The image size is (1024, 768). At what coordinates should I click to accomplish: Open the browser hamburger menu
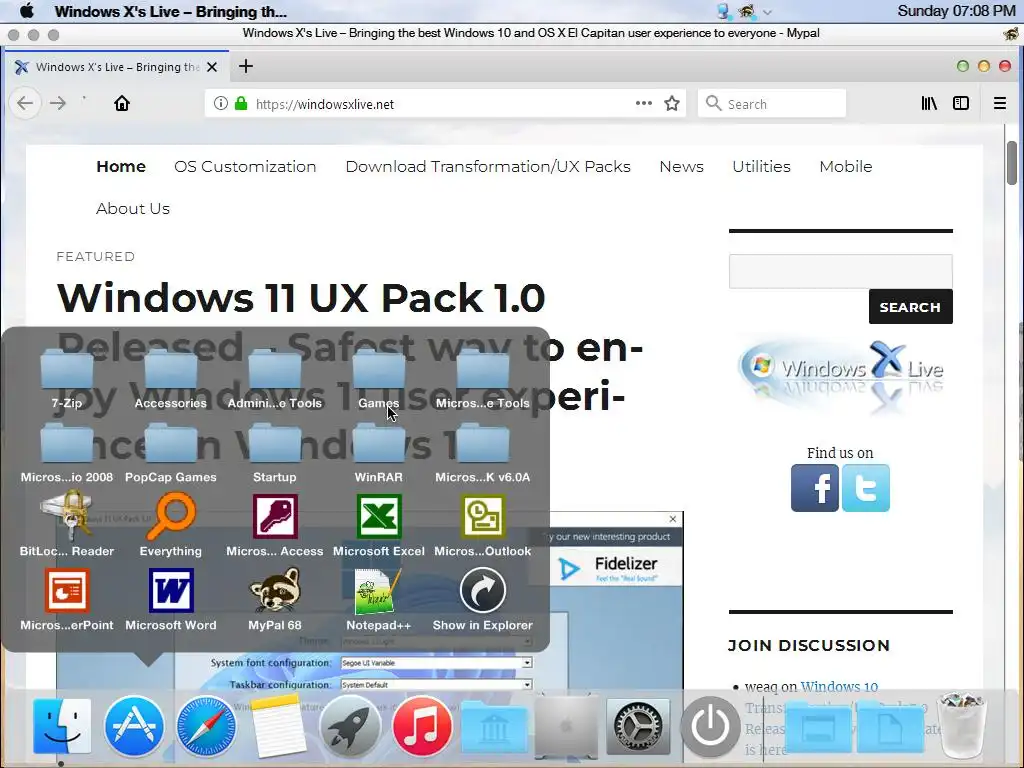tap(1000, 103)
